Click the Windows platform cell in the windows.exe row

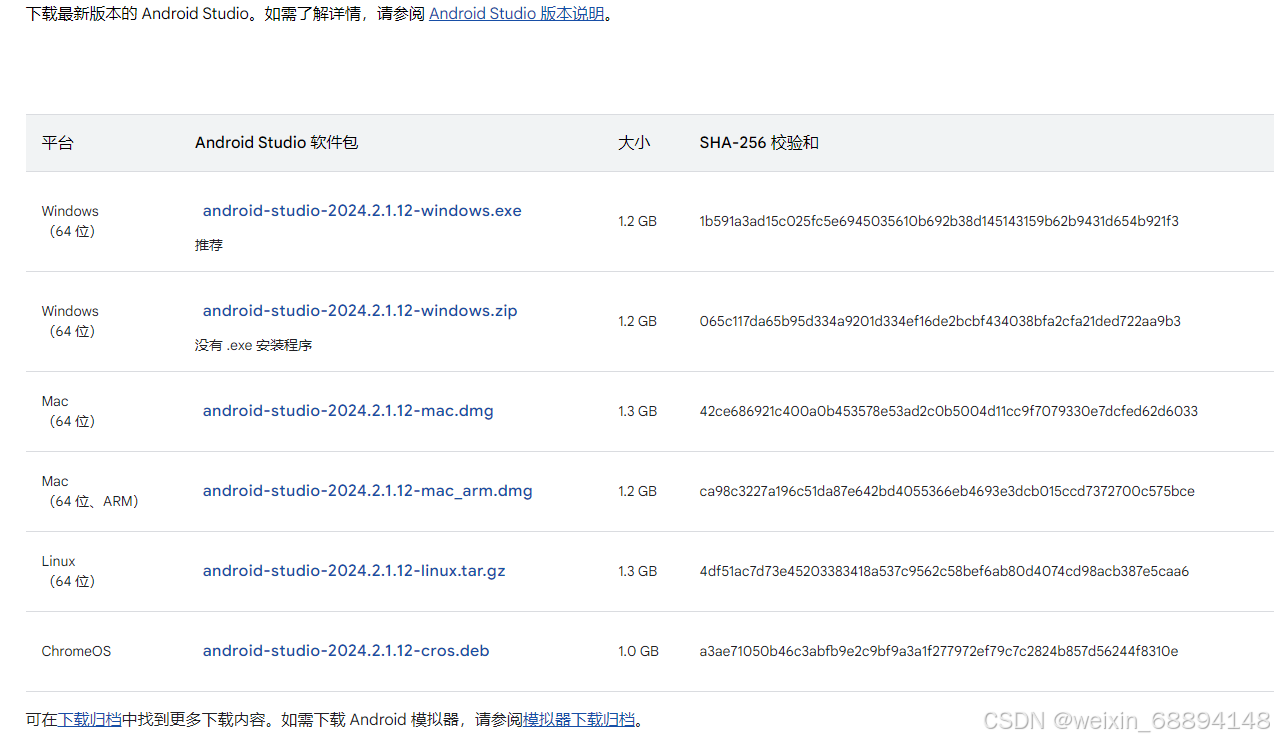[x=70, y=221]
